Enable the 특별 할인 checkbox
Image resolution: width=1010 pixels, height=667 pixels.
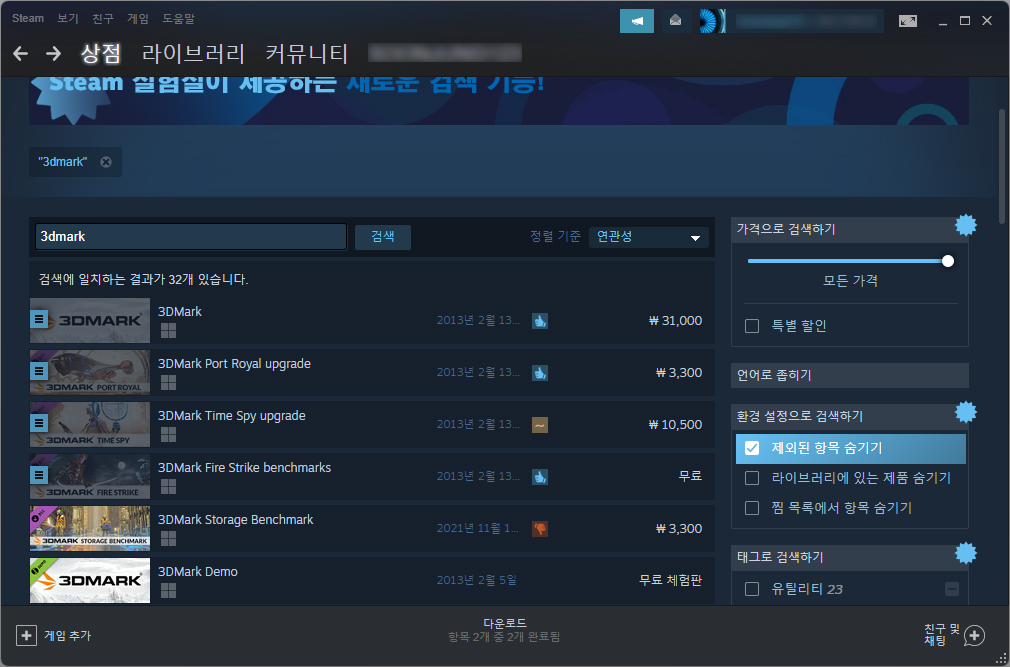[752, 326]
